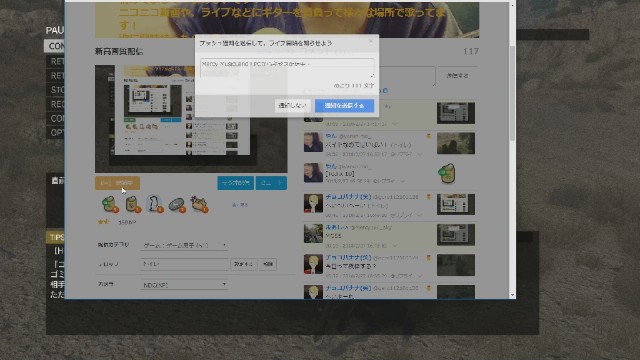Select the brown cup item icon
640x360 pixels.
pos(133,204)
